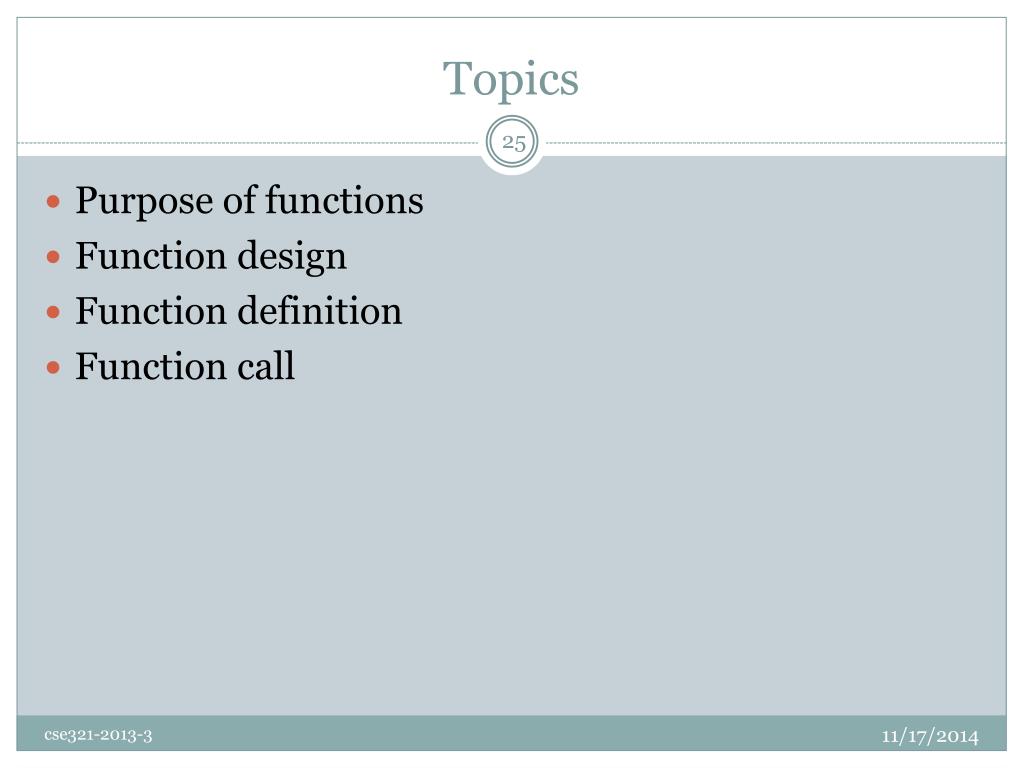
Task: Click the word definition in third bullet
Action: coord(319,310)
